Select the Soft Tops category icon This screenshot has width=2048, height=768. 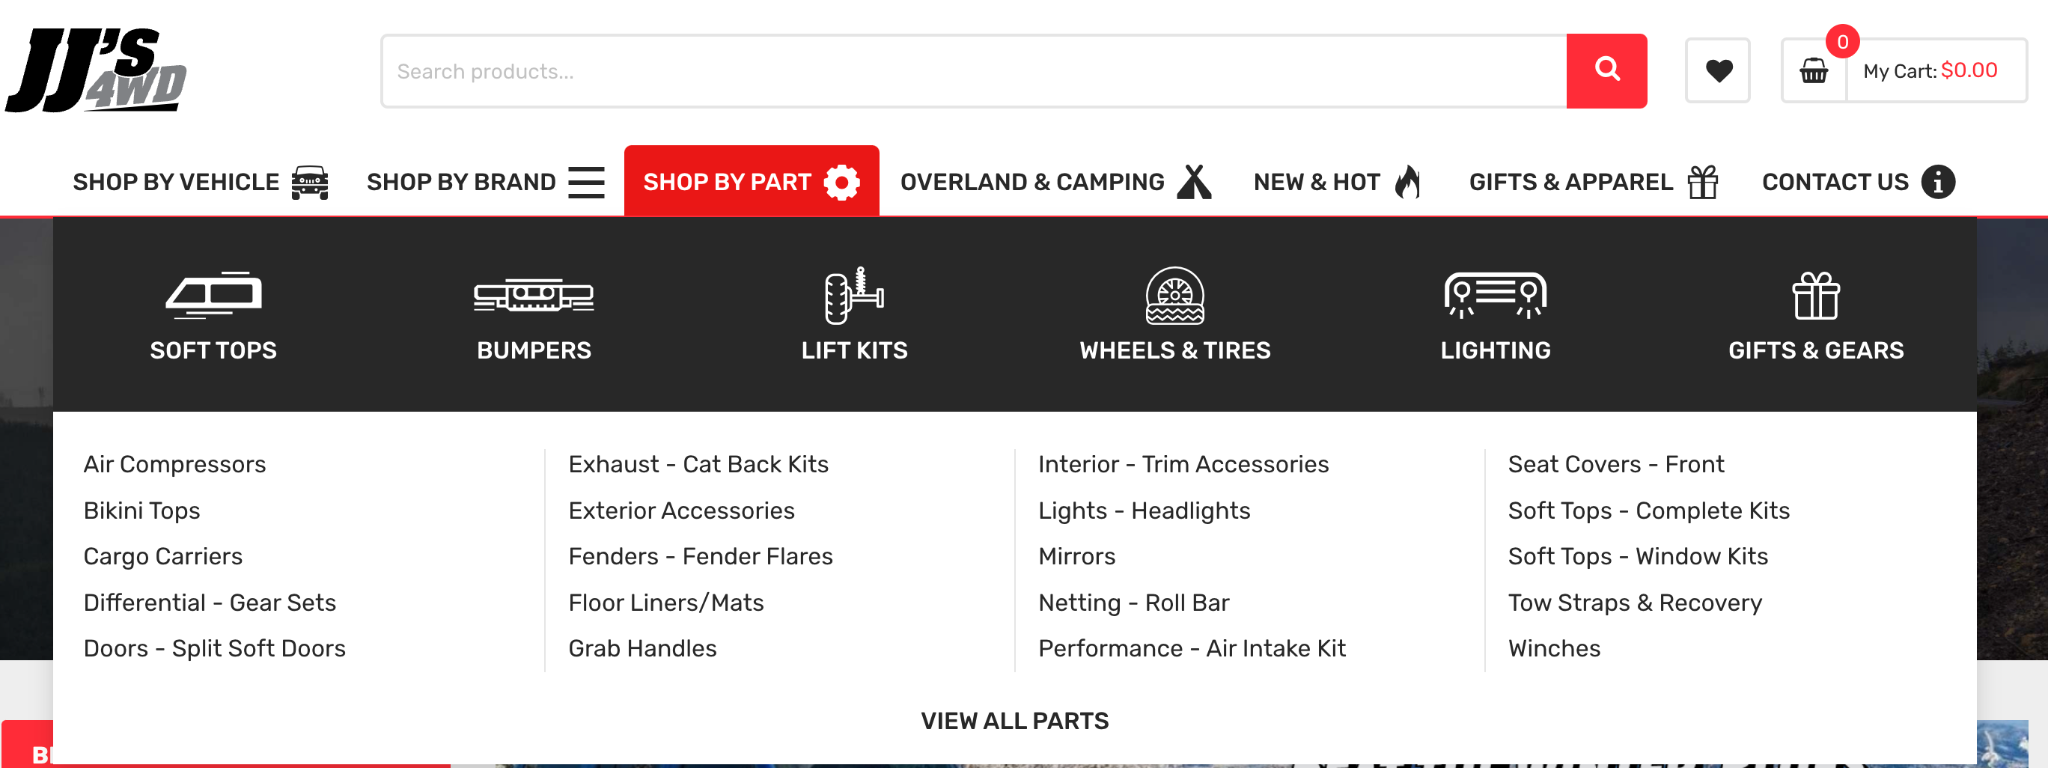213,296
